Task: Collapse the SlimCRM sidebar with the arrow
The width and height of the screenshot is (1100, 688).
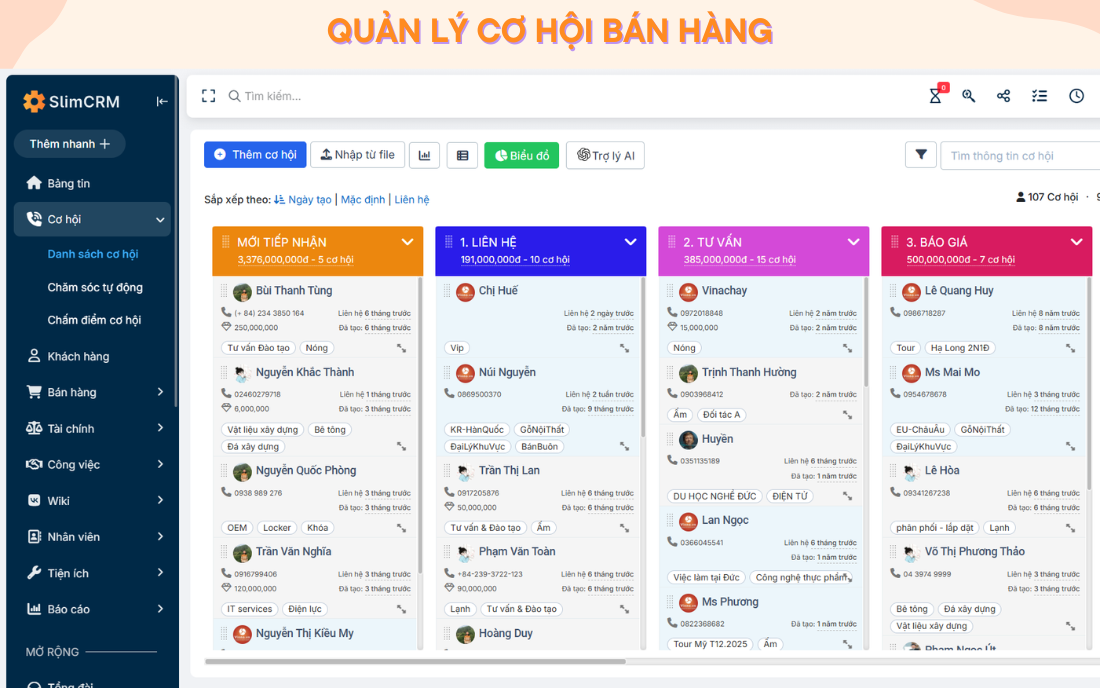Action: click(161, 100)
